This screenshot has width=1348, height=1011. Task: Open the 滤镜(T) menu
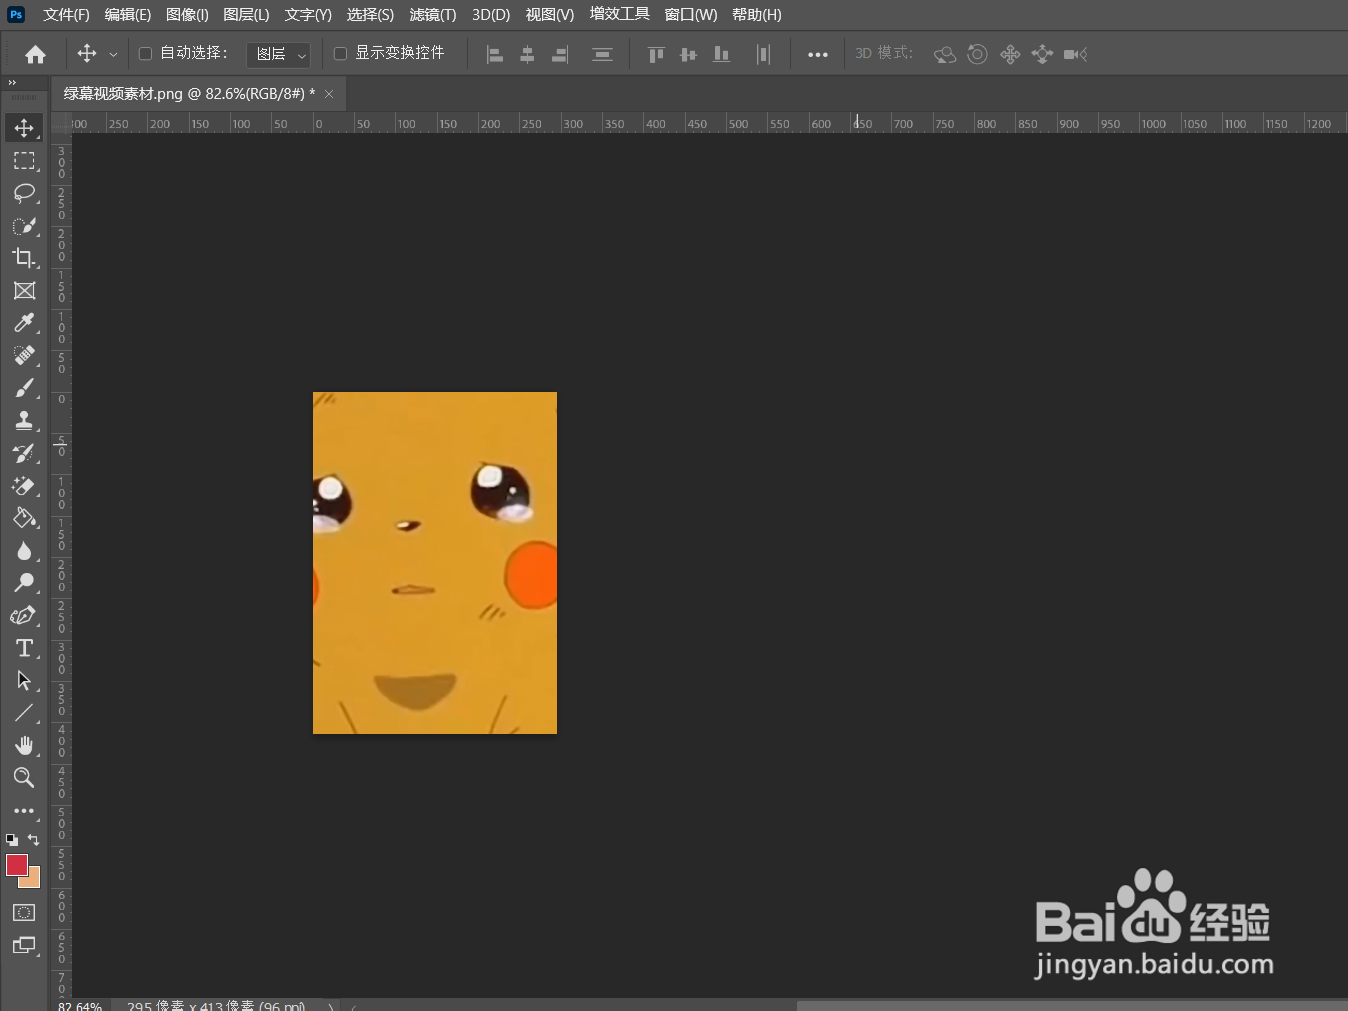432,14
